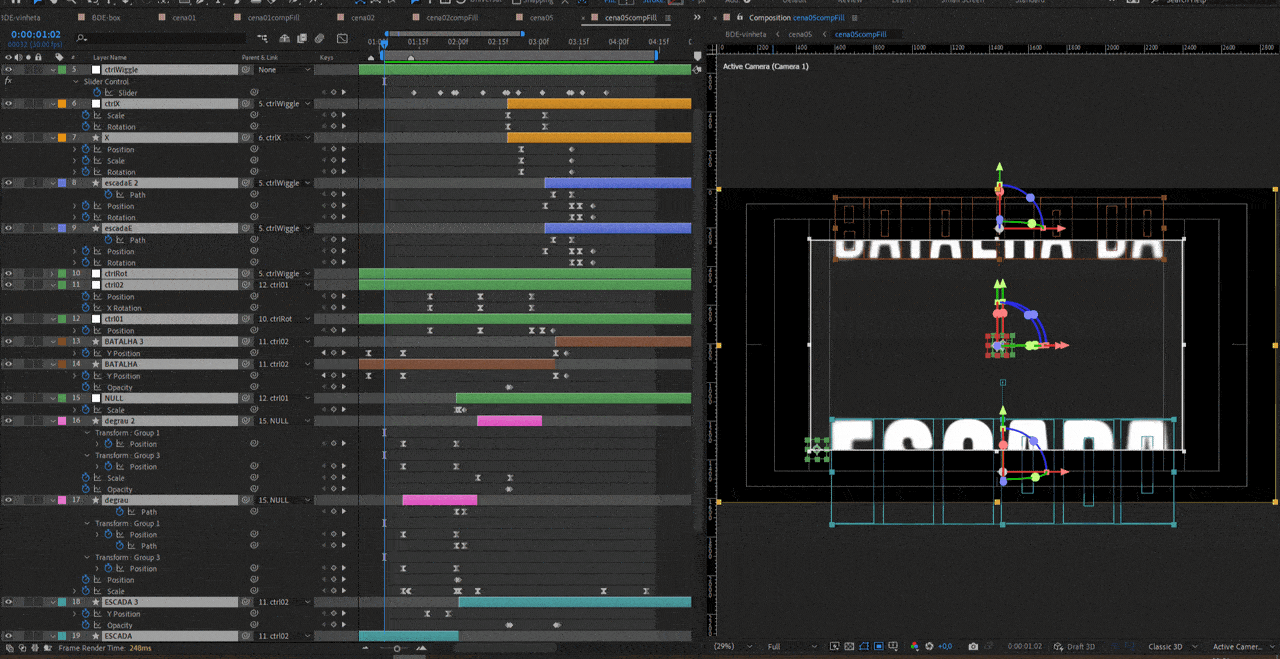This screenshot has width=1280, height=659.
Task: Open the viewer magnification dropdown (29%)
Action: [733, 647]
